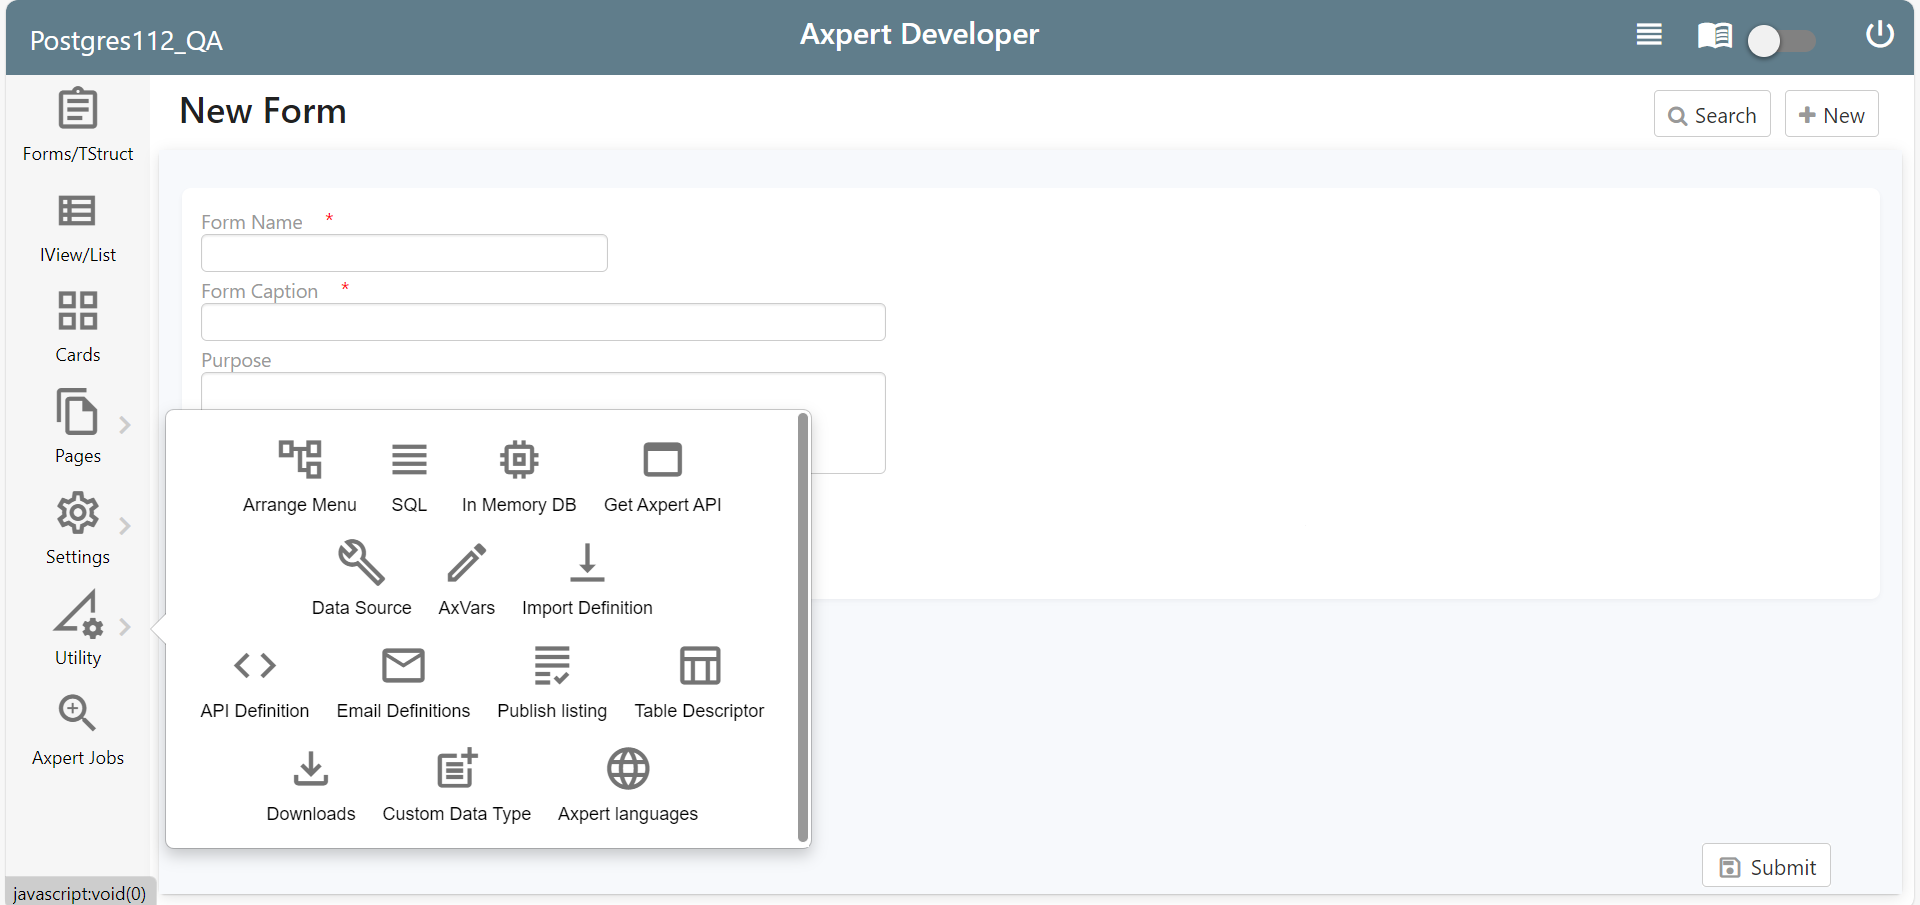Open the In Memory DB tool
The height and width of the screenshot is (905, 1920).
coord(518,460)
